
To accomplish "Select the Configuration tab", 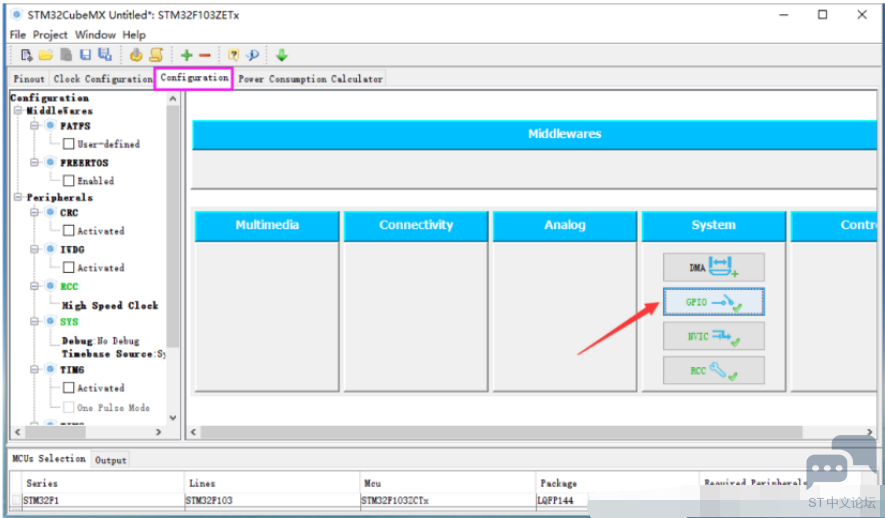I will point(194,78).
